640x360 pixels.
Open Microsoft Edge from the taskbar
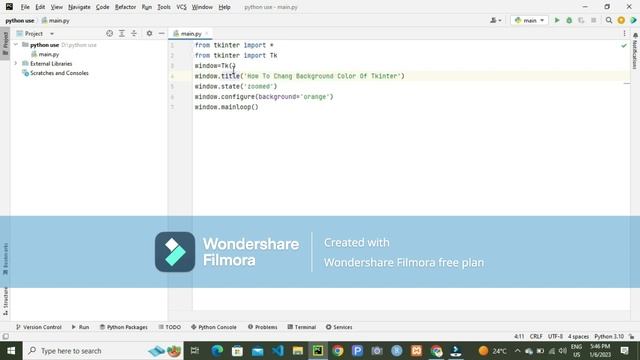pyautogui.click(x=217, y=351)
